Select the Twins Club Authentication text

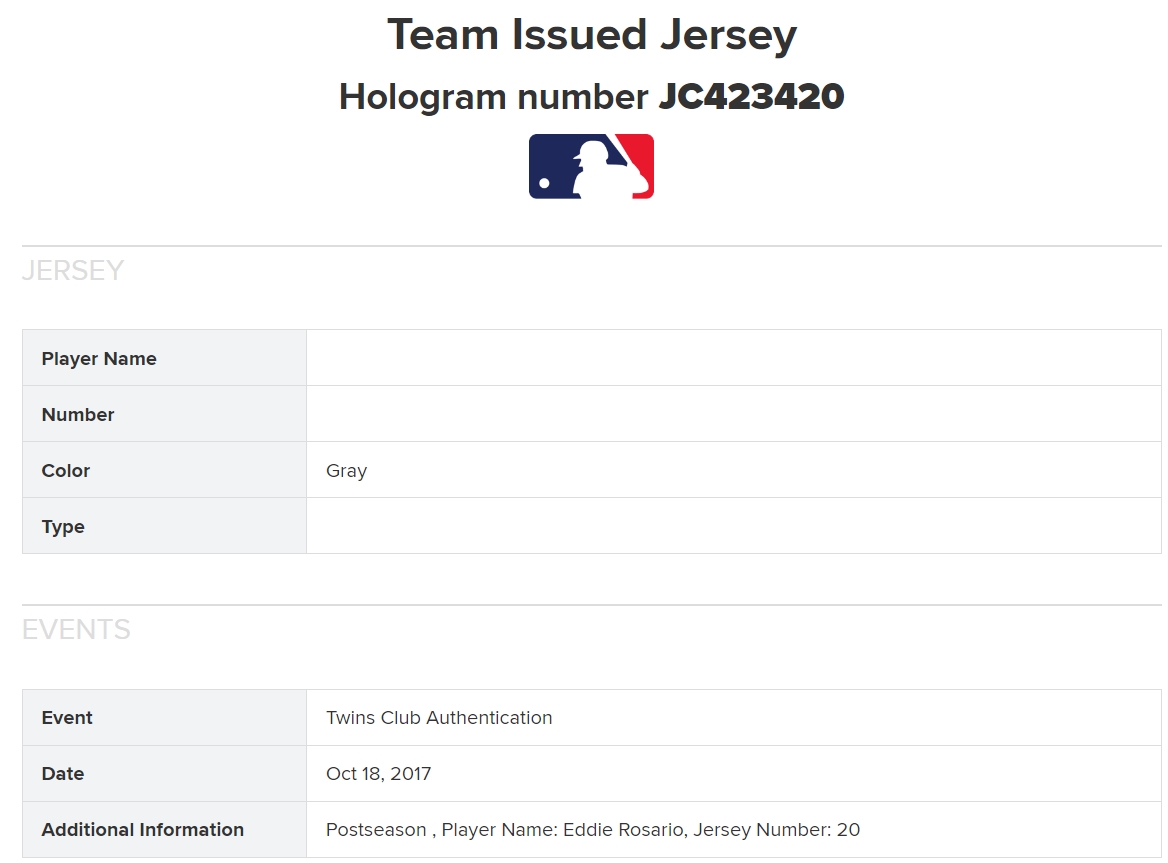pos(439,717)
